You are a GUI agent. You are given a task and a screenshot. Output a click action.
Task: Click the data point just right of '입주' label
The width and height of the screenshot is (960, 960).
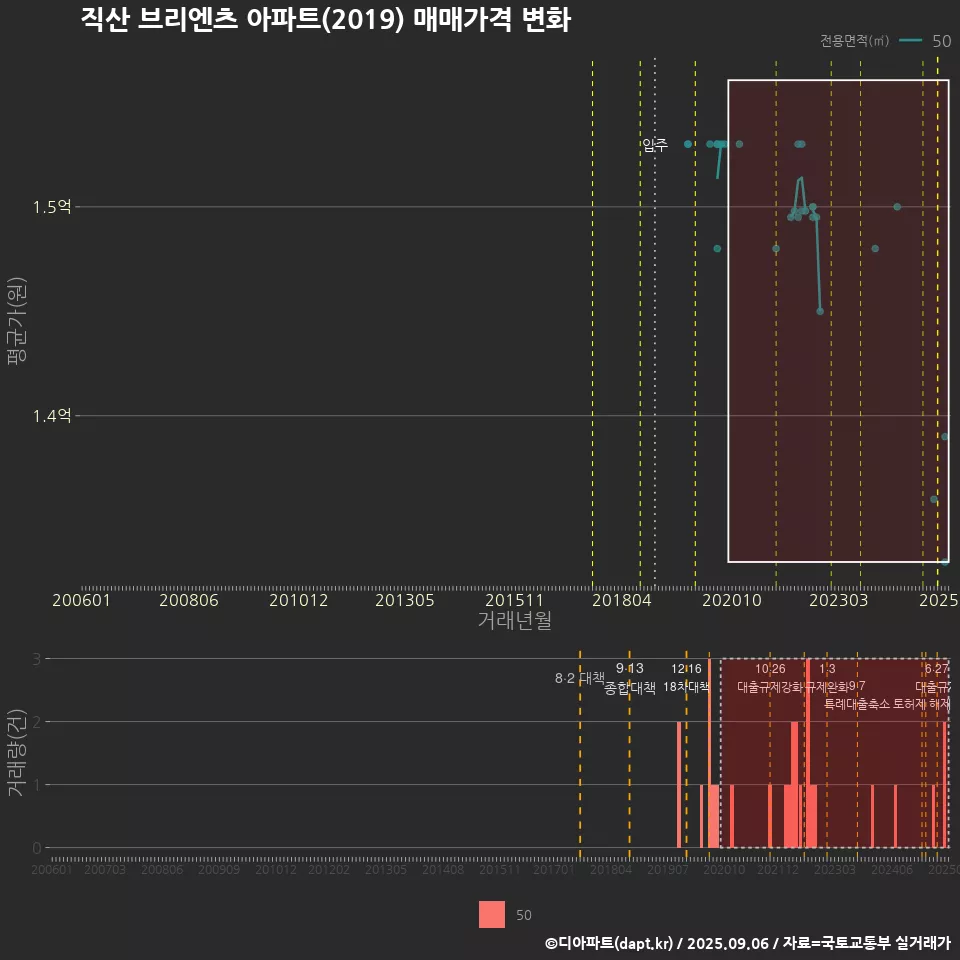point(688,144)
